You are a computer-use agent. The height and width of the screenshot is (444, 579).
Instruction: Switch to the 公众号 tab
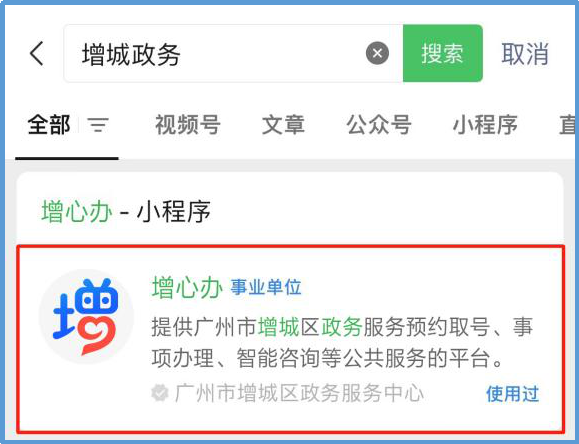tap(379, 125)
